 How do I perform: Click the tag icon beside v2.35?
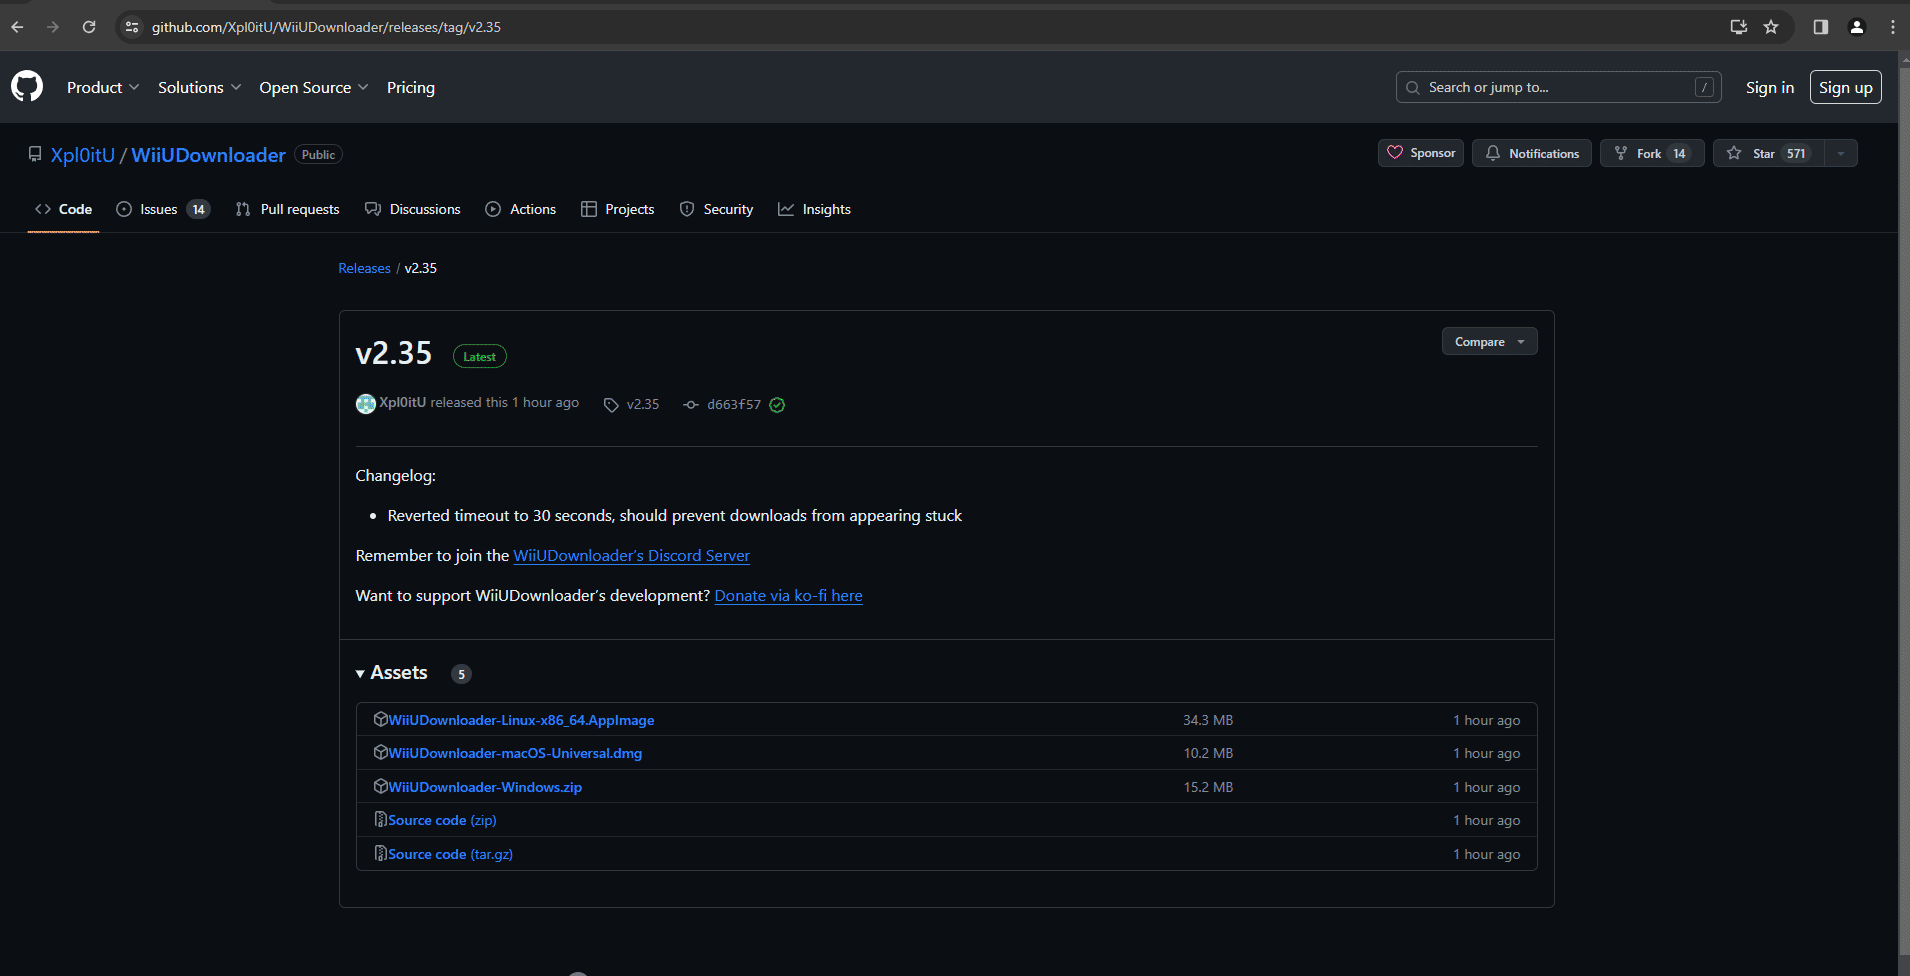pos(611,405)
